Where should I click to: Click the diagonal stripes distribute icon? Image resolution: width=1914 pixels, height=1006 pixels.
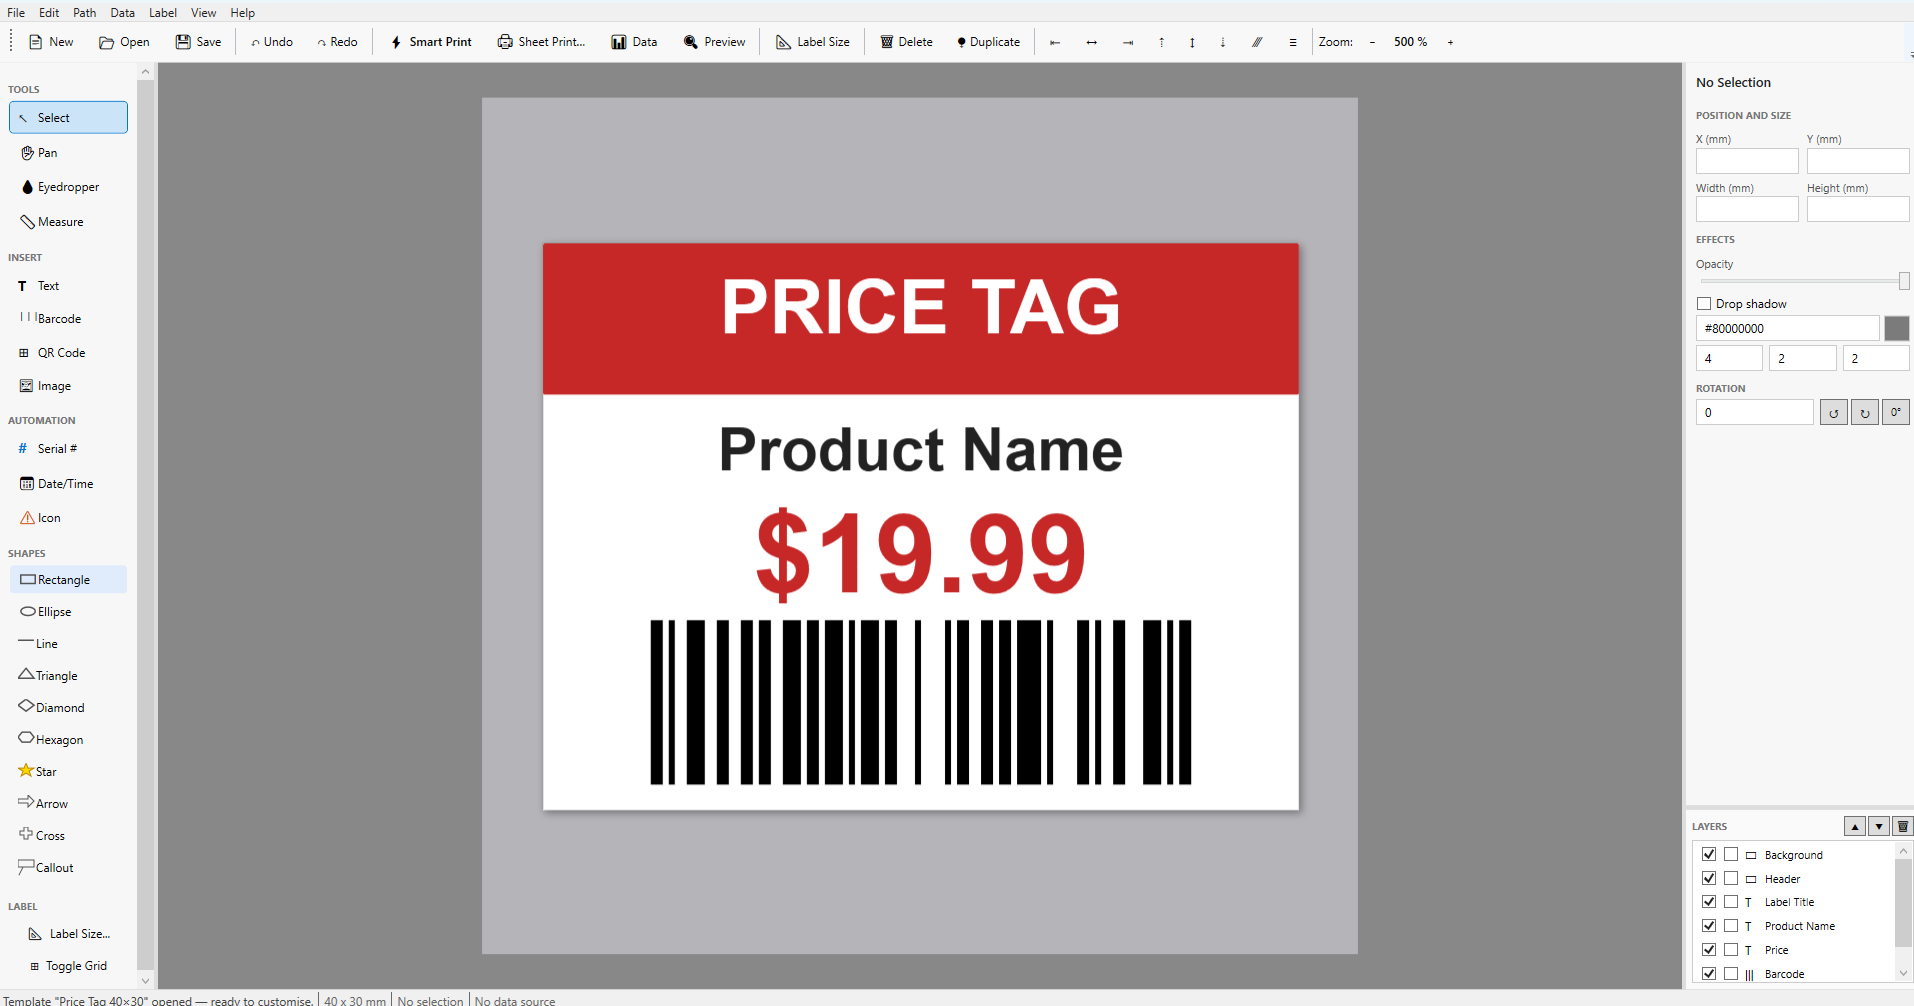[1258, 42]
